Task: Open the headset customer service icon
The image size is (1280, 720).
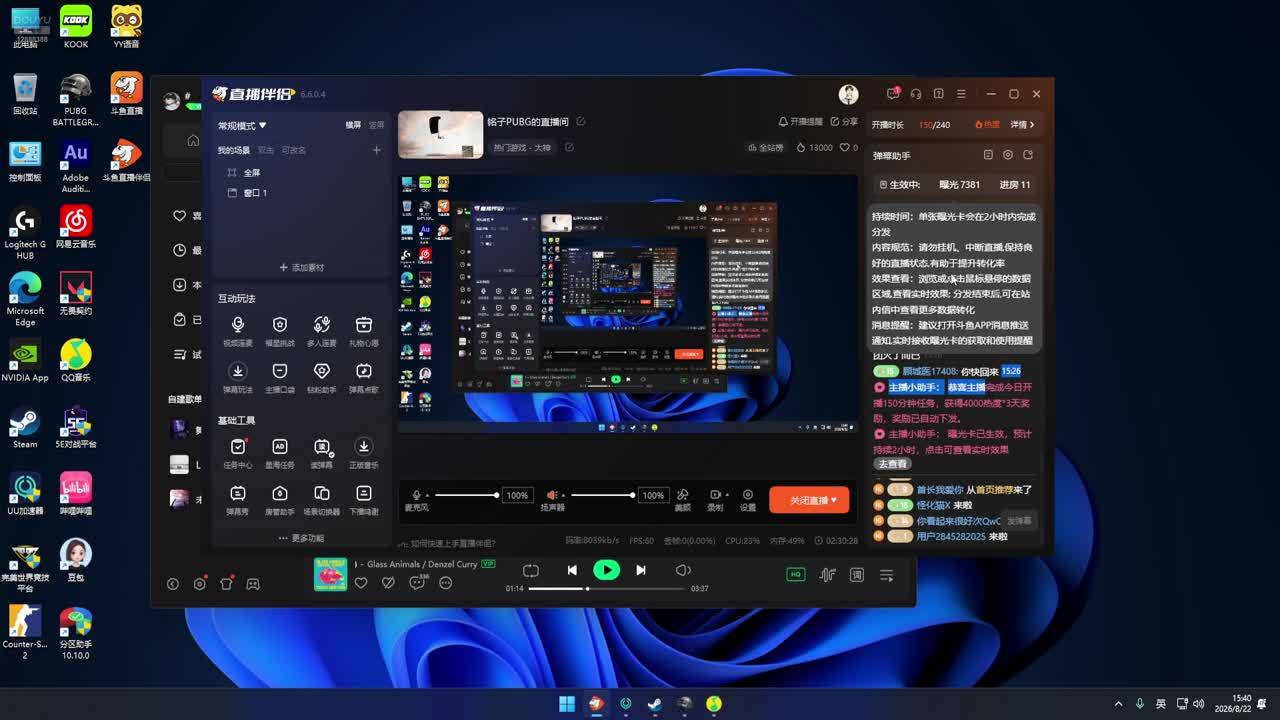Action: (x=915, y=94)
